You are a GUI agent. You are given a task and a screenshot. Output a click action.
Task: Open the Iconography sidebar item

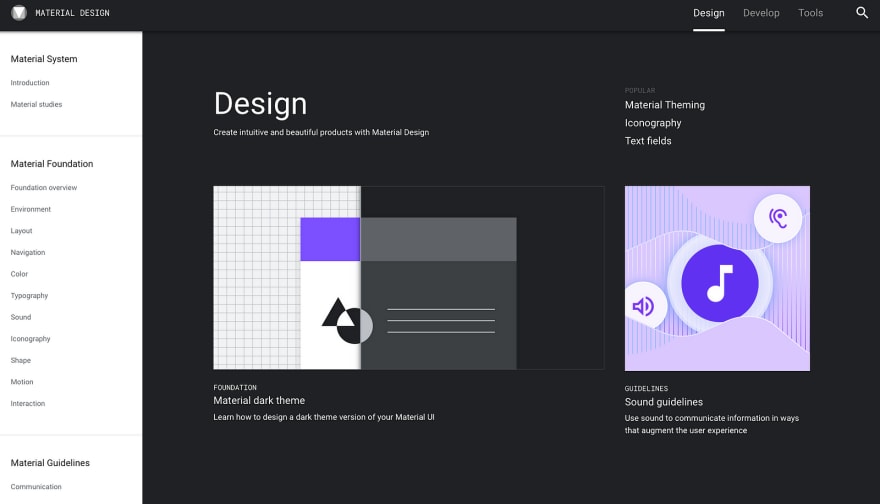[30, 339]
